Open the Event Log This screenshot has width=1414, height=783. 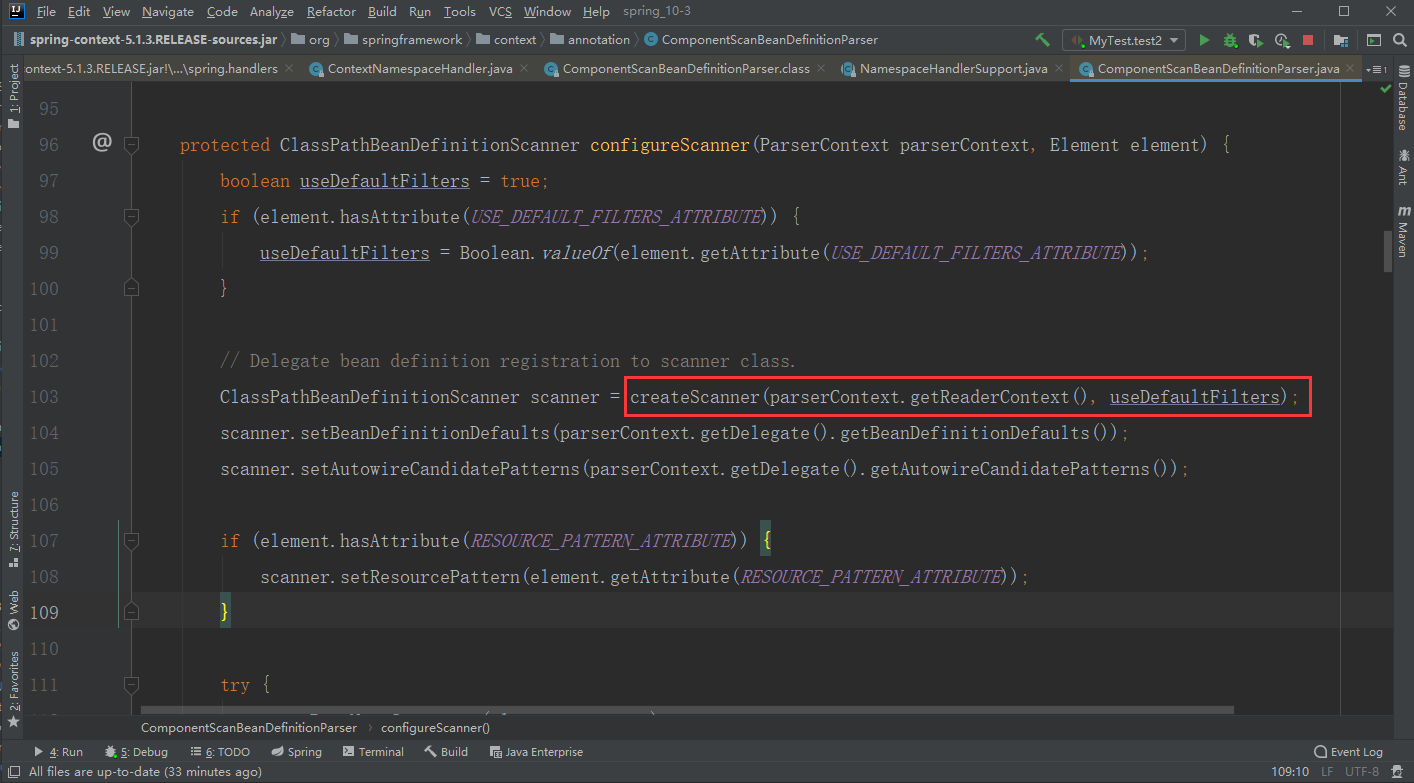pyautogui.click(x=1348, y=752)
